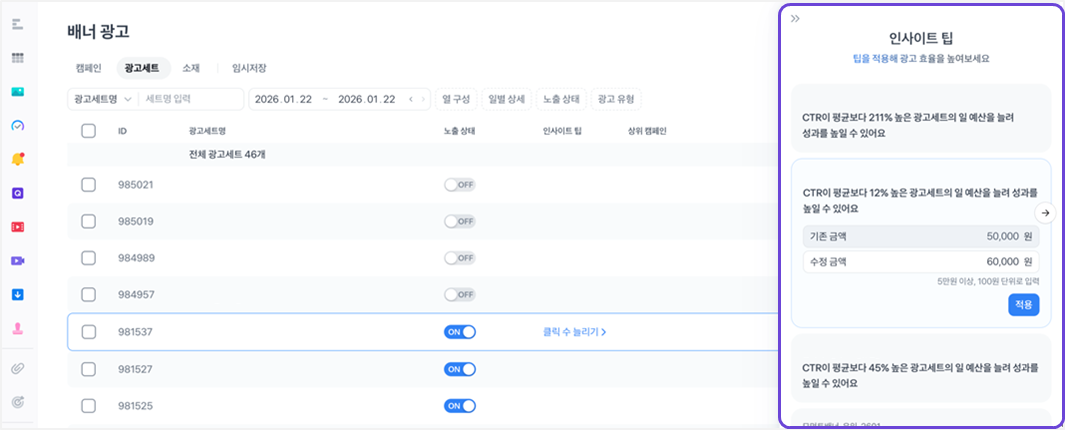Open the purple Q icon in sidebar
The image size is (1065, 430).
point(18,193)
